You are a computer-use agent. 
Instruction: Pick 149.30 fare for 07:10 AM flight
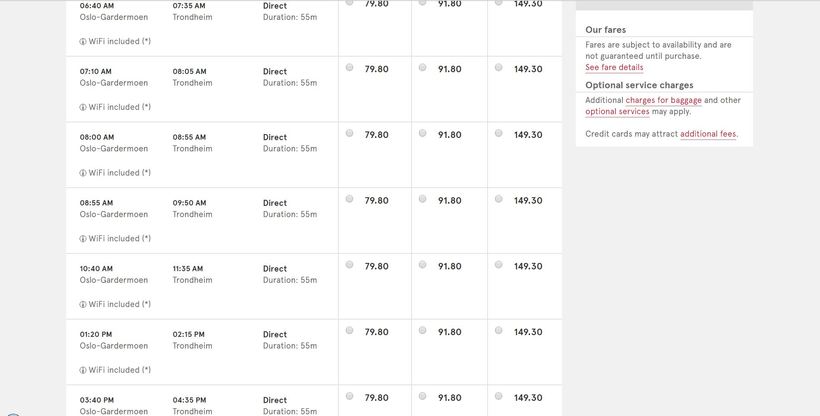(x=498, y=68)
